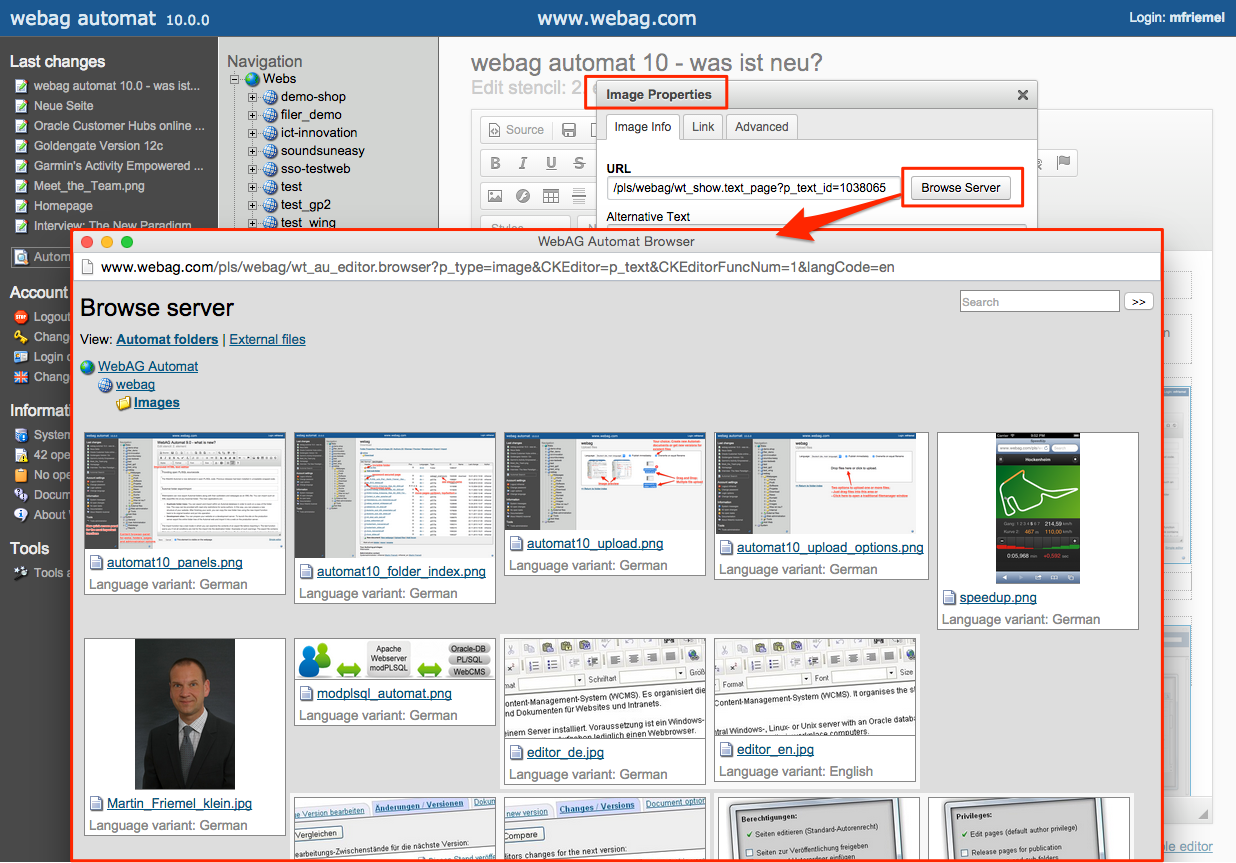Expand the demo-shop tree node
1236x863 pixels.
(x=254, y=97)
